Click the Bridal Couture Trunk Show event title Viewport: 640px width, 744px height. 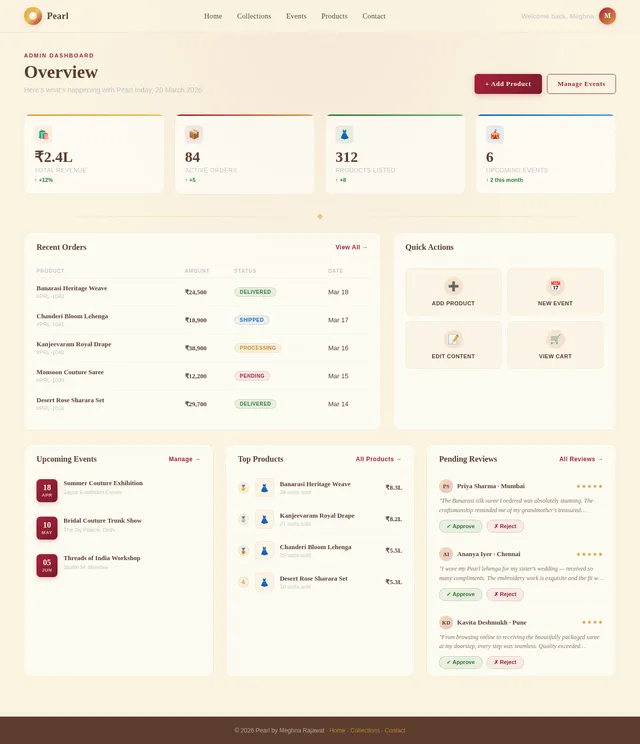pyautogui.click(x=102, y=521)
